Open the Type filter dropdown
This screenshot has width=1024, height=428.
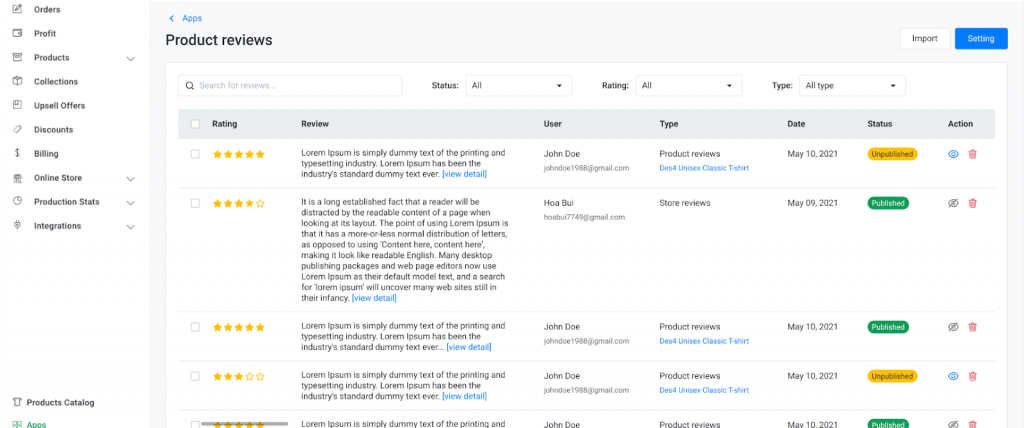pyautogui.click(x=852, y=86)
